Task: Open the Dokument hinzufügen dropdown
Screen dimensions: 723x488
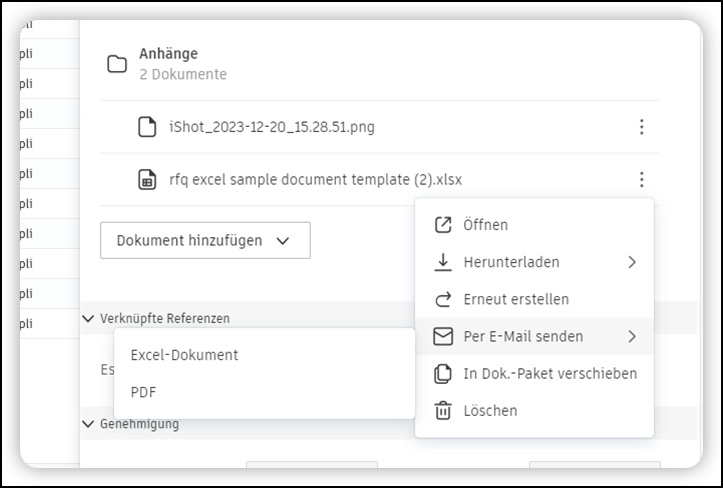Action: [x=205, y=240]
